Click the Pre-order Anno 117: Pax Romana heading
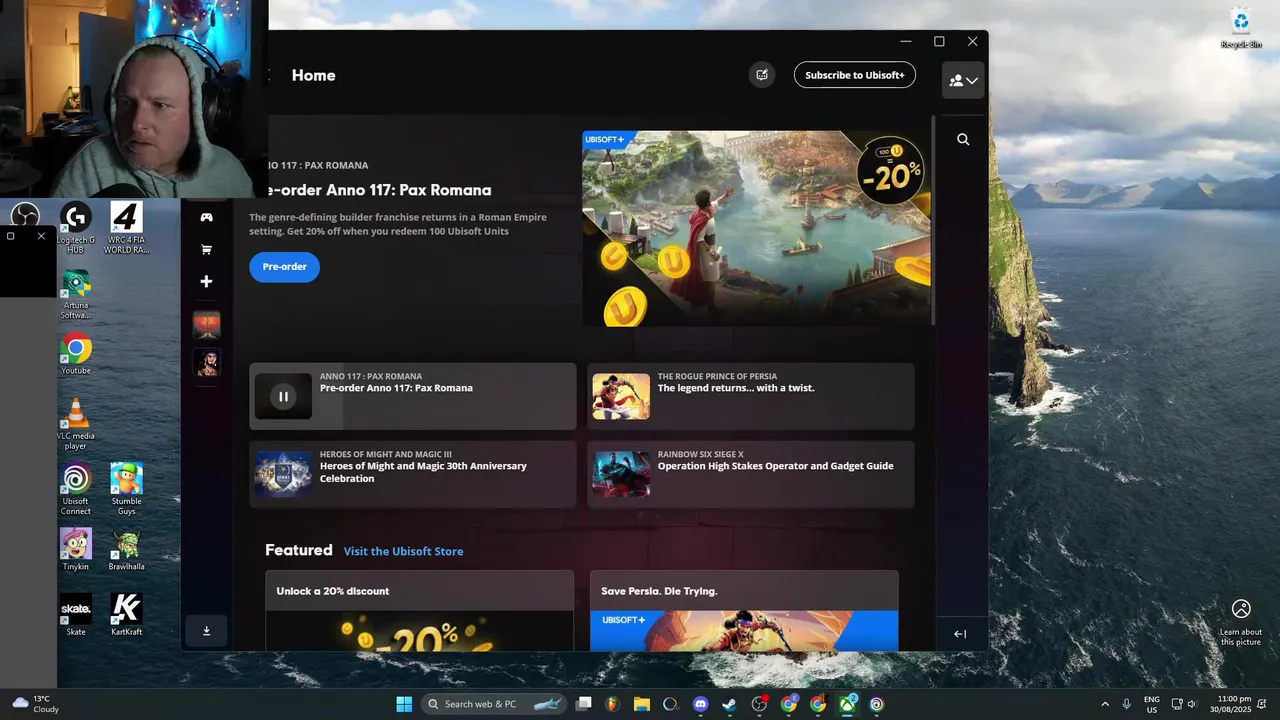1280x720 pixels. point(378,190)
